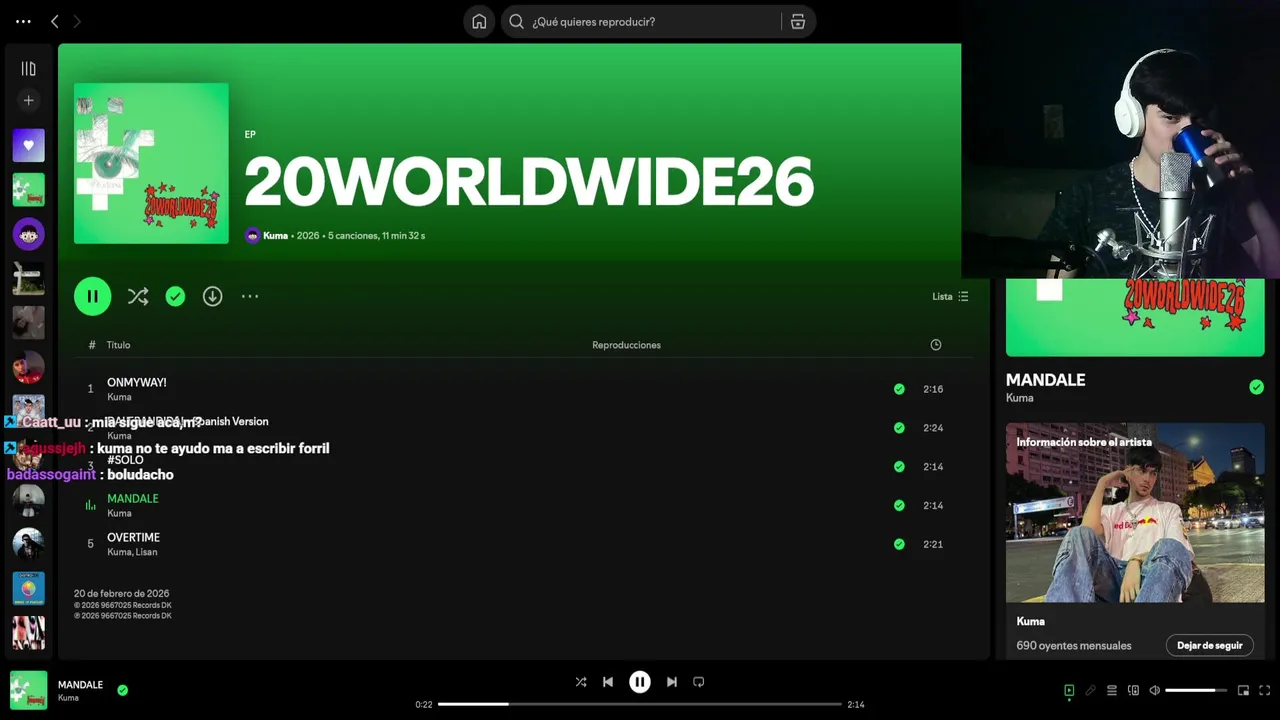Open lyrics with the microphone icon

pos(1090,690)
